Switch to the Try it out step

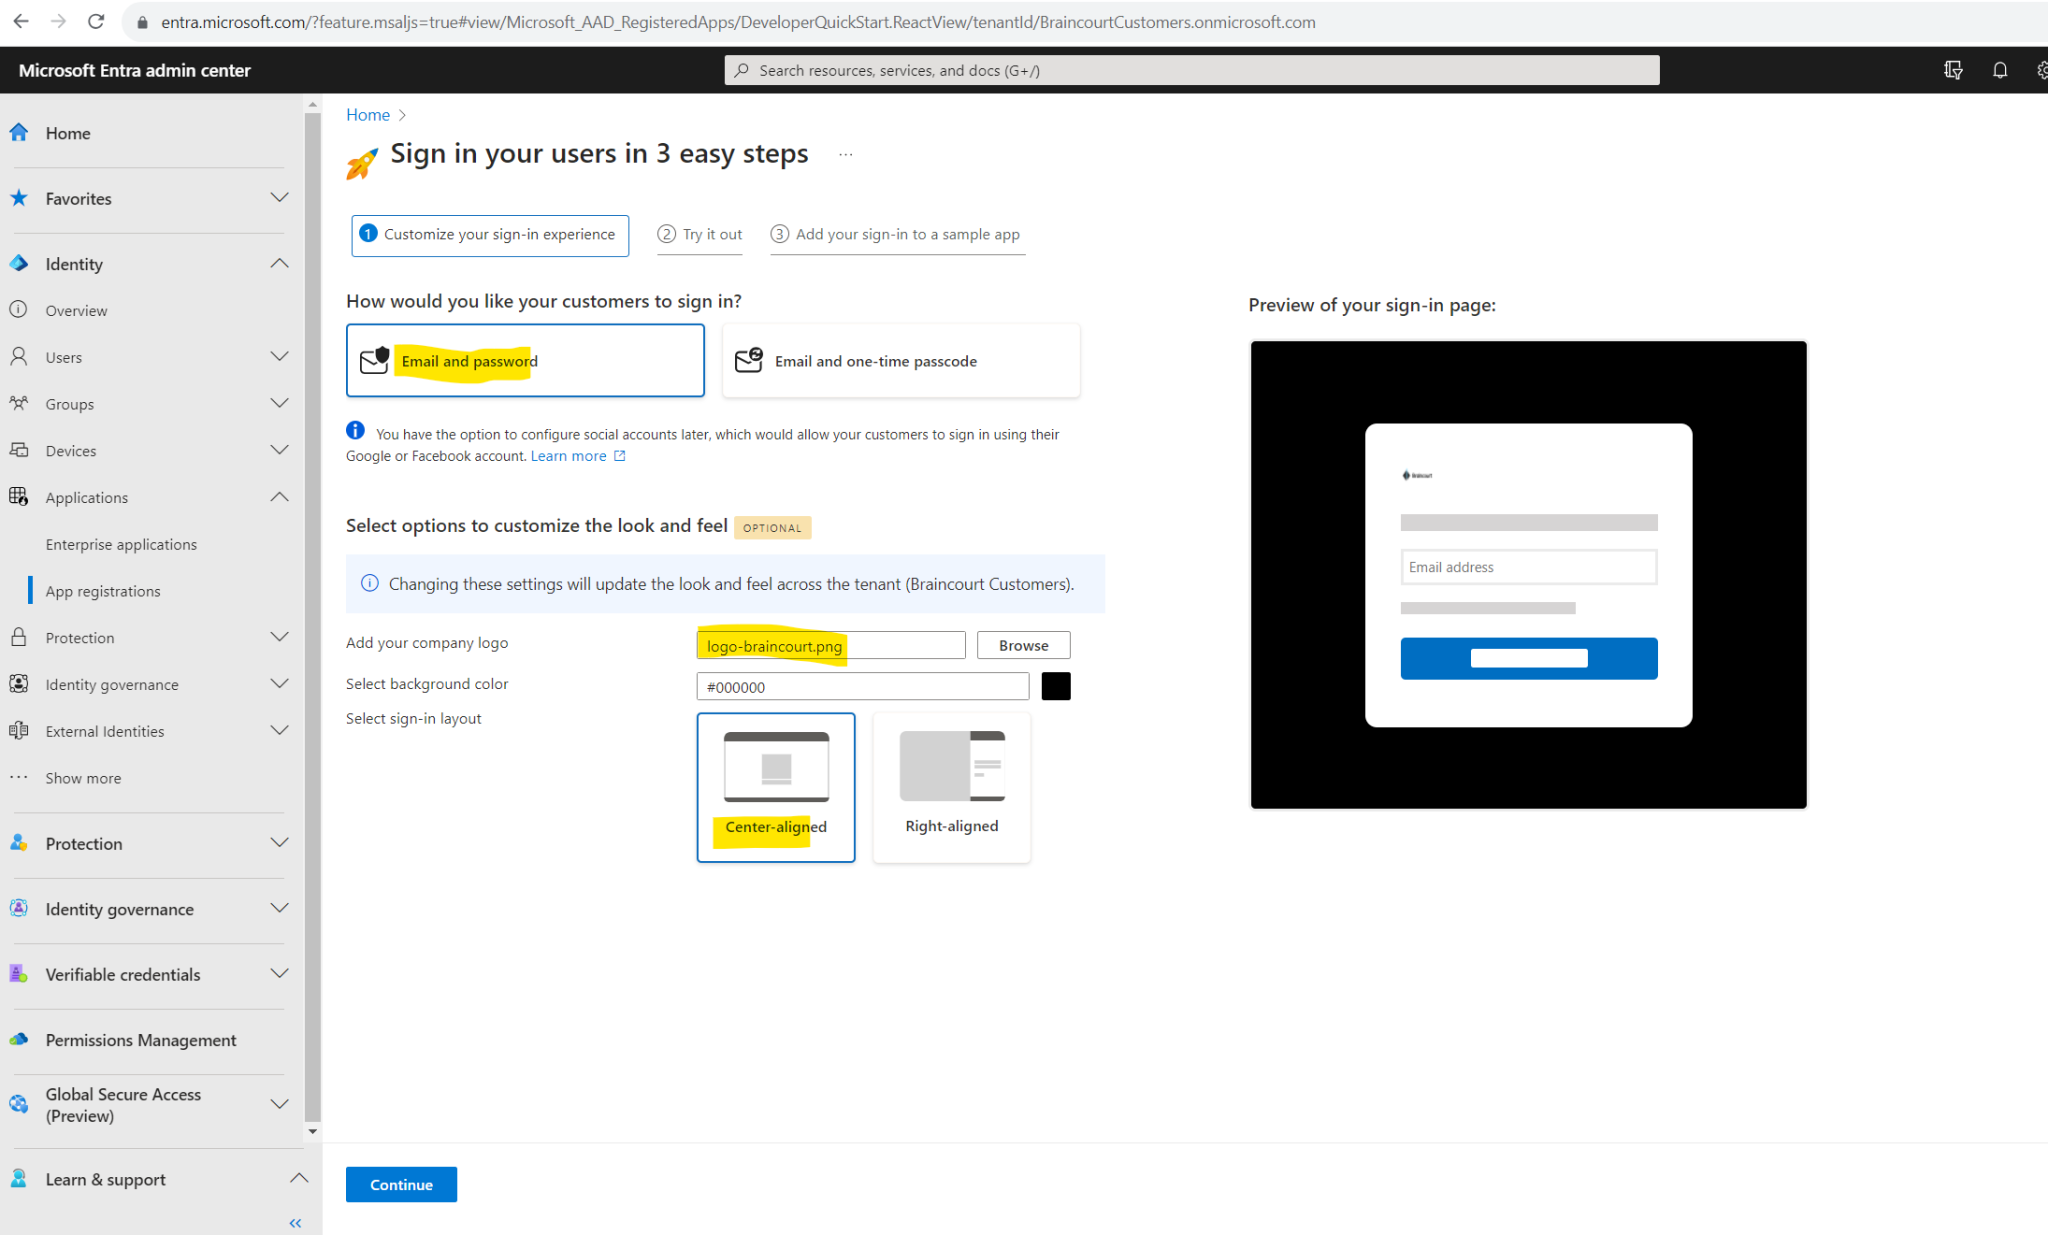tap(699, 234)
